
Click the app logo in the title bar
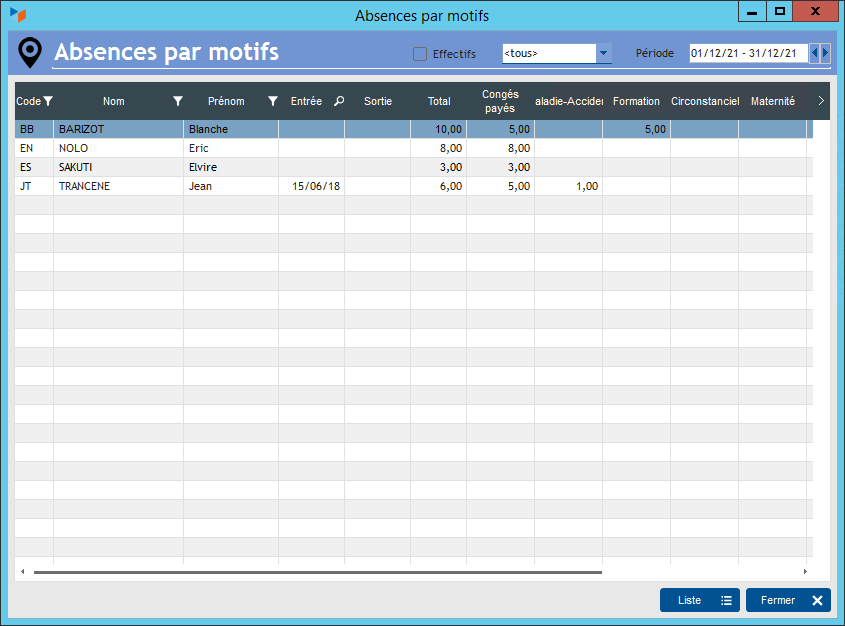(17, 15)
